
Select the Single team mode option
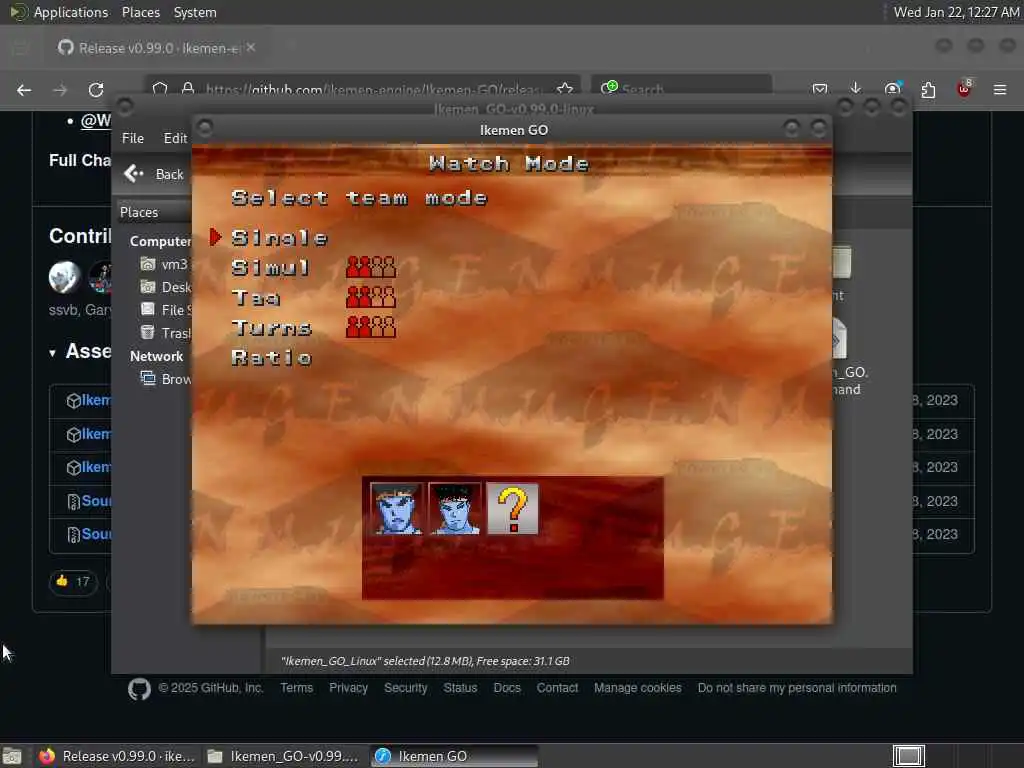click(280, 238)
